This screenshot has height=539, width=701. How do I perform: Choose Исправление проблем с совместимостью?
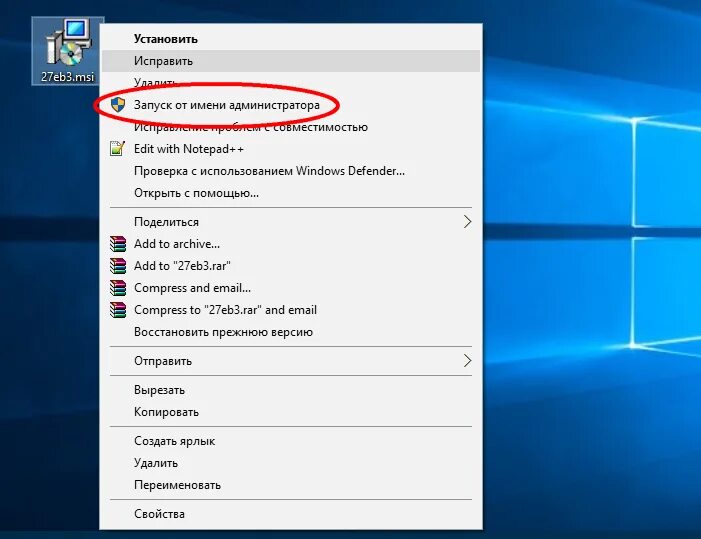pyautogui.click(x=291, y=127)
